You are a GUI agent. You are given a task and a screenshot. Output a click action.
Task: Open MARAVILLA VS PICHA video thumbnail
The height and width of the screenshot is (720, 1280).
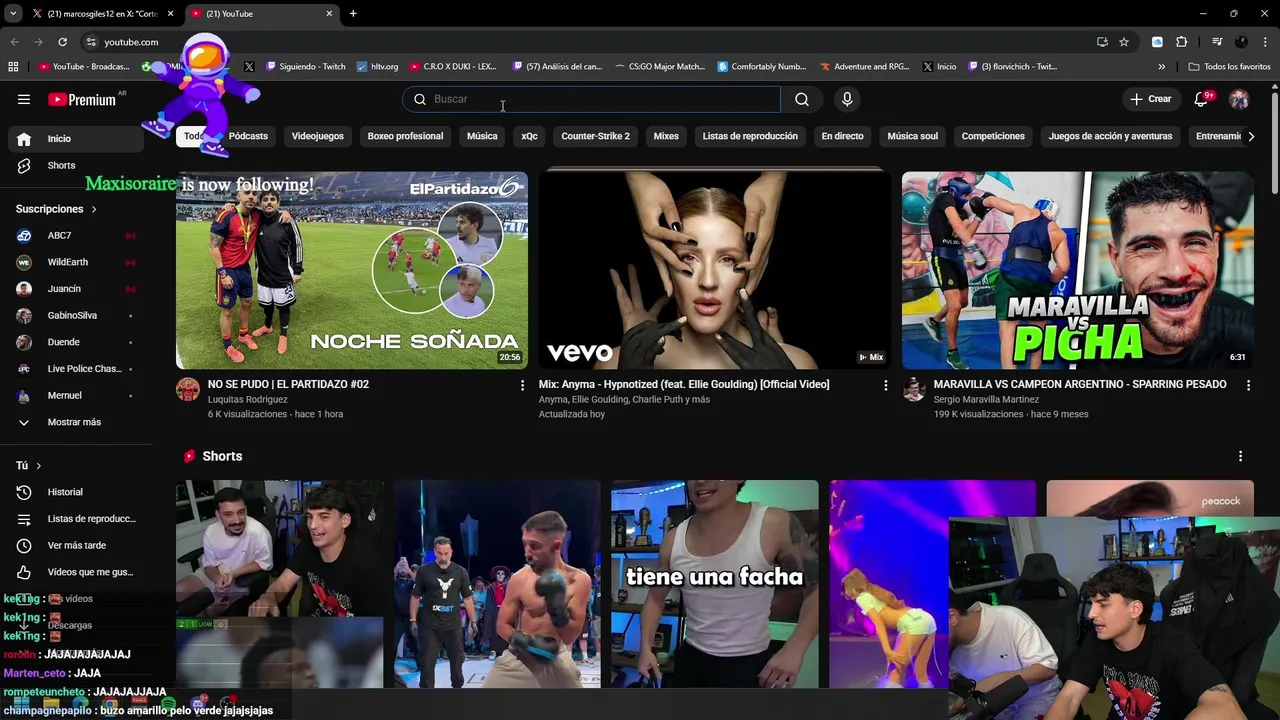(x=1078, y=270)
